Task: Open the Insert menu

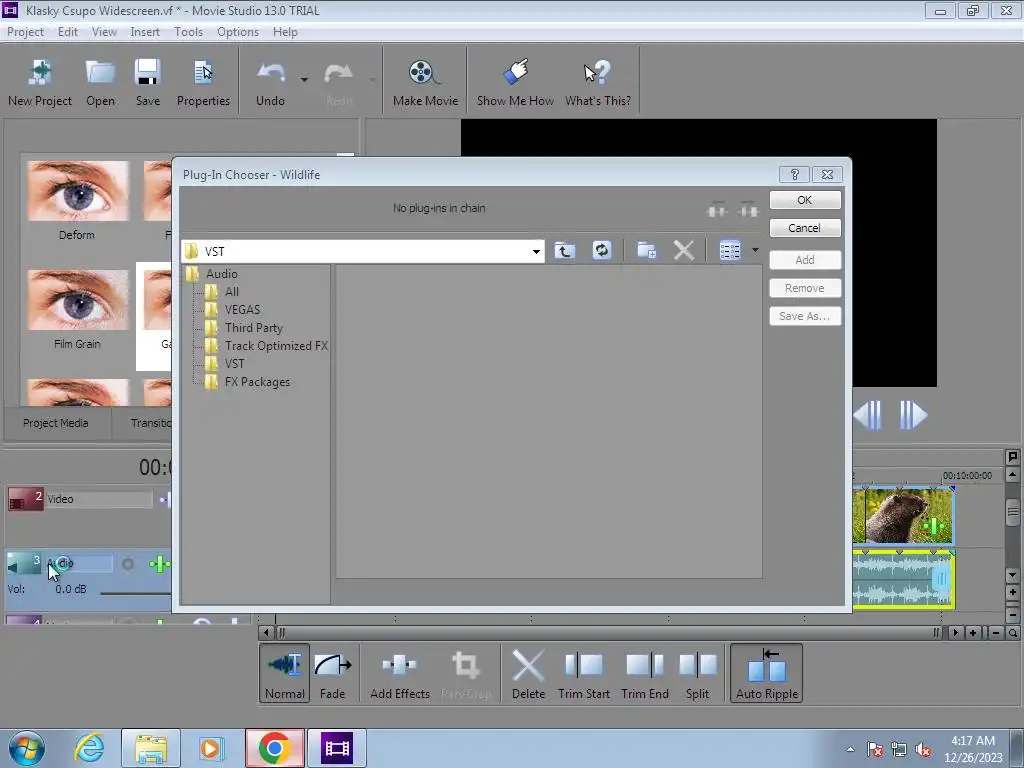Action: (x=144, y=32)
